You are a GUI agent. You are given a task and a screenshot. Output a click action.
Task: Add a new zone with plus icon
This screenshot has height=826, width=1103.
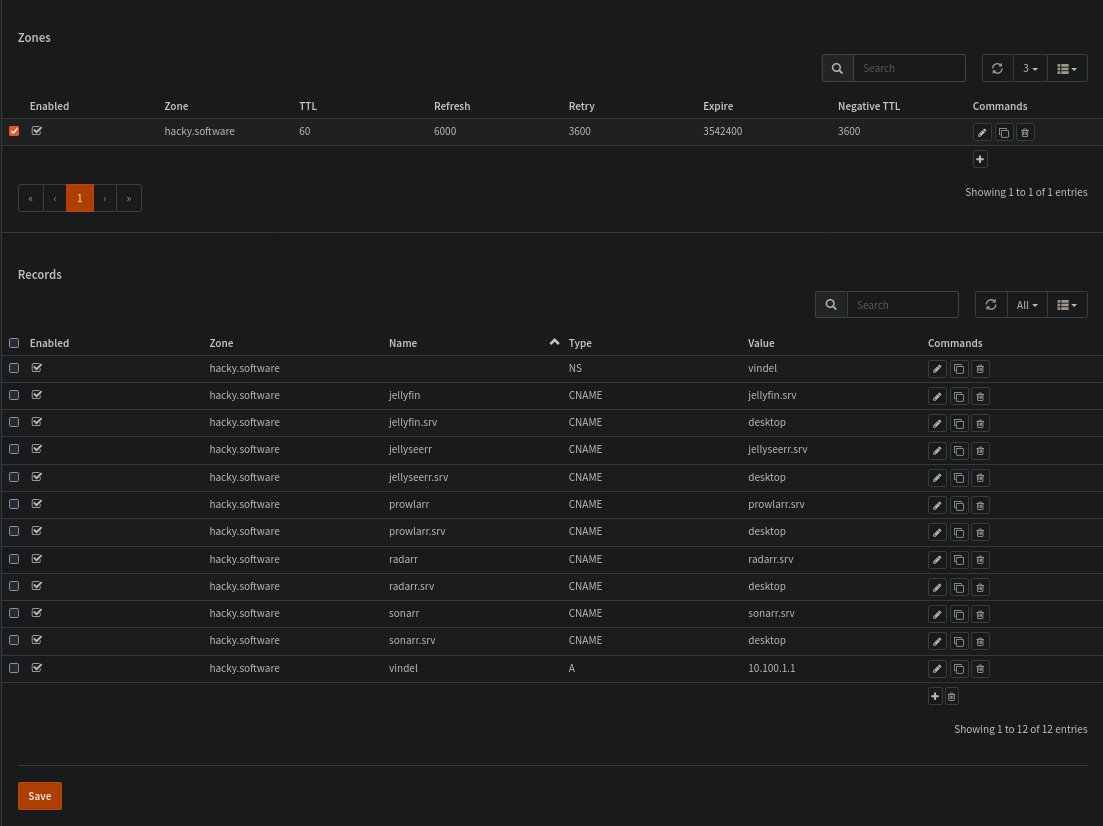[980, 159]
